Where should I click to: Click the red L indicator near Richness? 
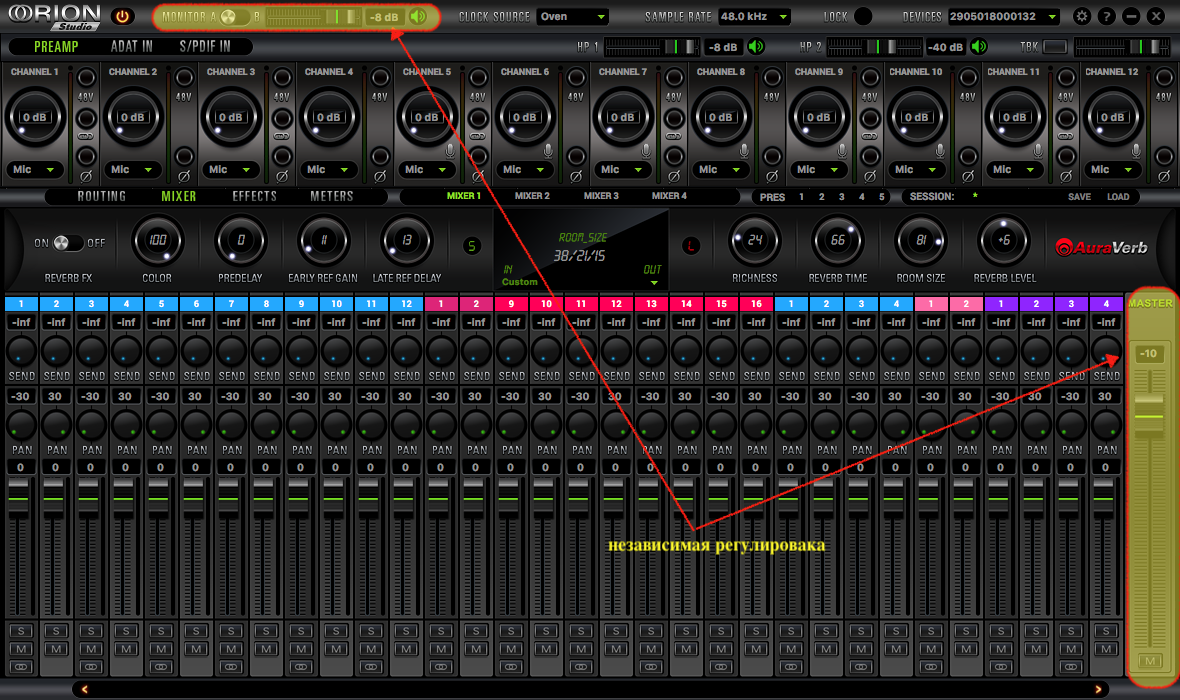(x=691, y=245)
